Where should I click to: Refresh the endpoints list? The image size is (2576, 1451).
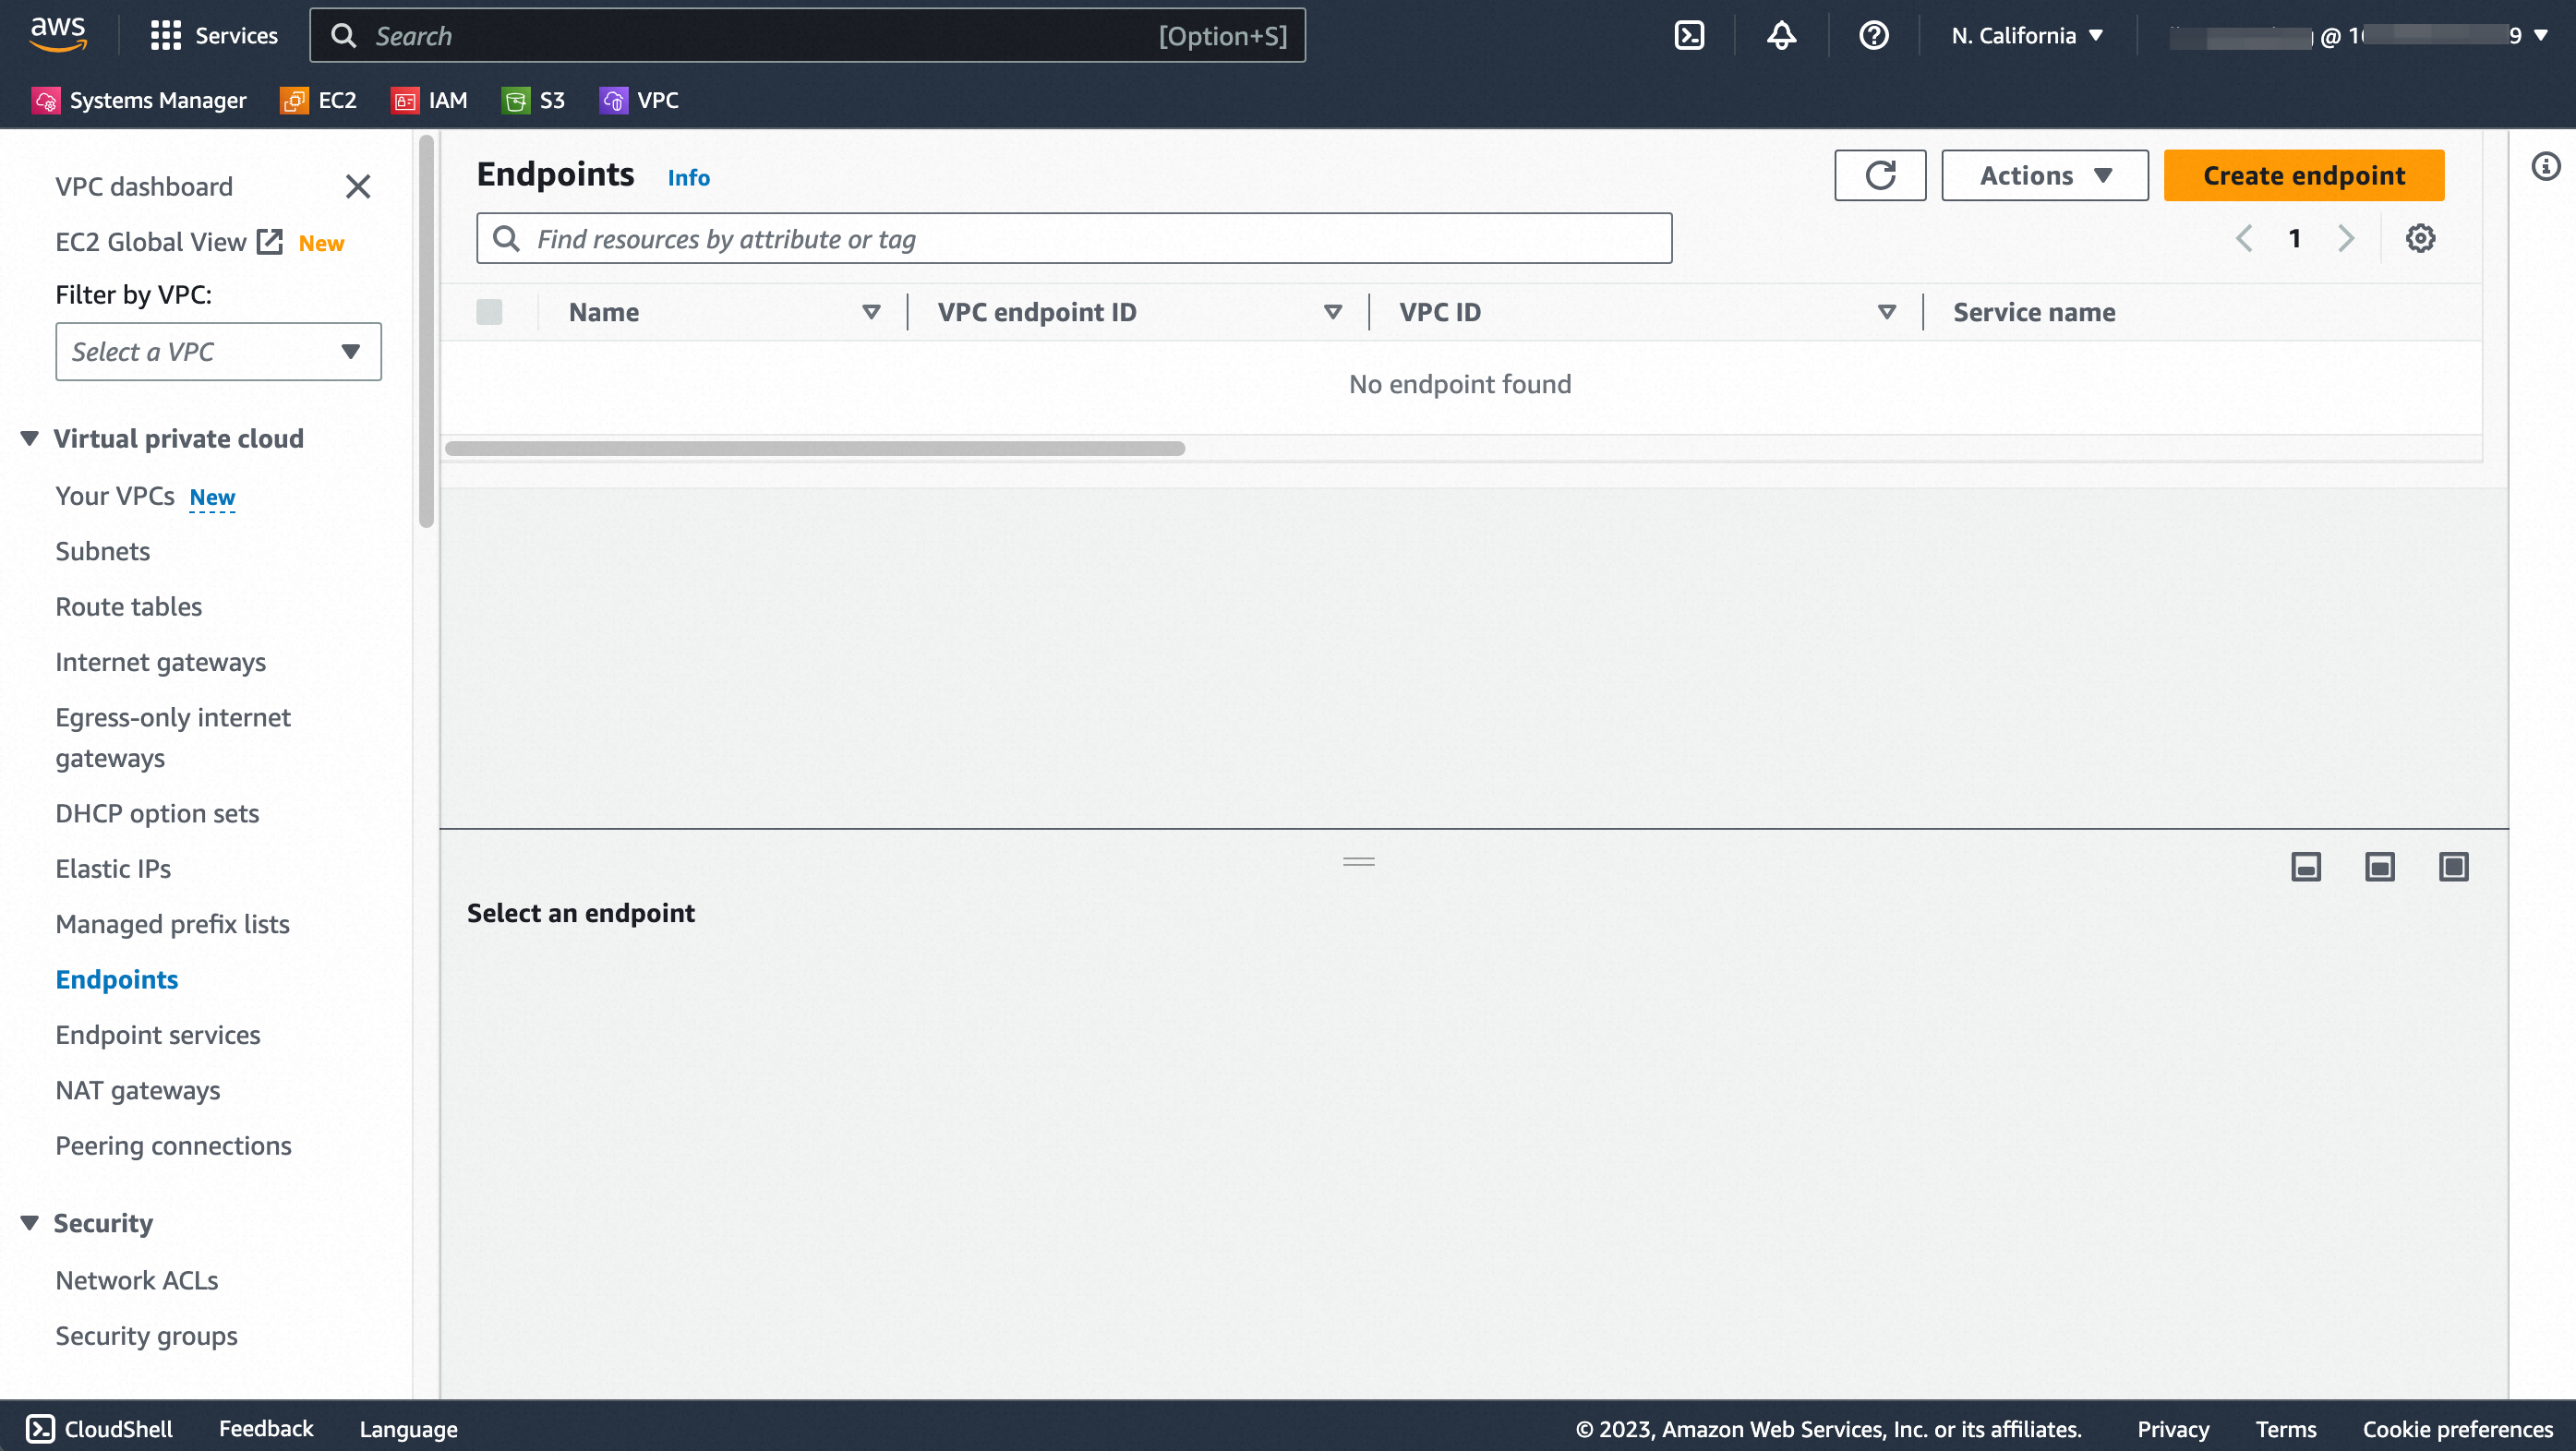(x=1880, y=174)
